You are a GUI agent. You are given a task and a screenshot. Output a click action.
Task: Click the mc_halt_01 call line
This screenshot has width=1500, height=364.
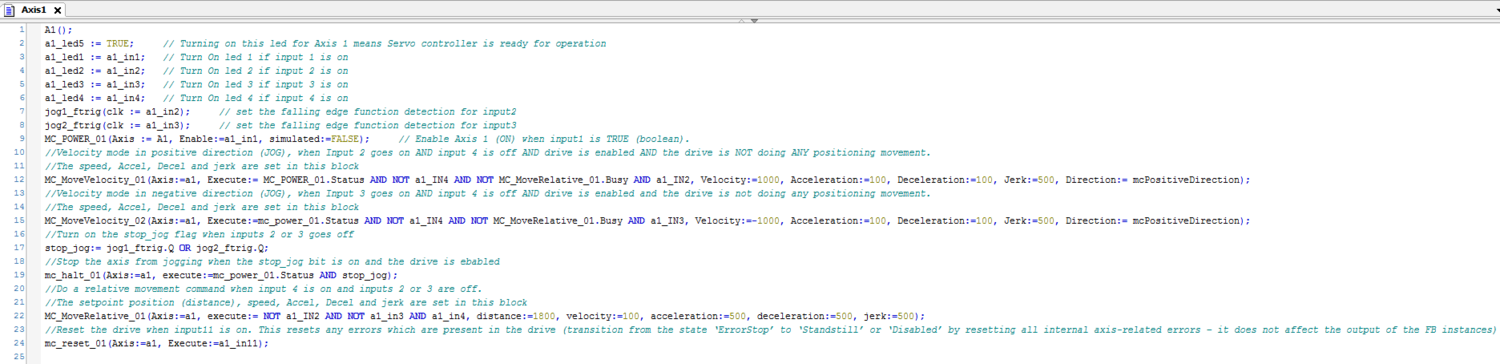coord(221,275)
